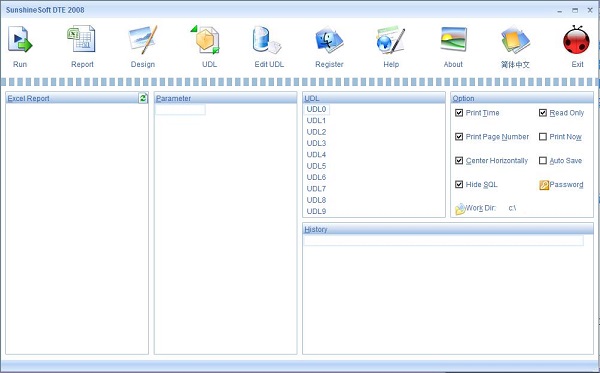Screen dimensions: 600x373
Task: Open the Edit UDL database icon
Action: (x=267, y=39)
